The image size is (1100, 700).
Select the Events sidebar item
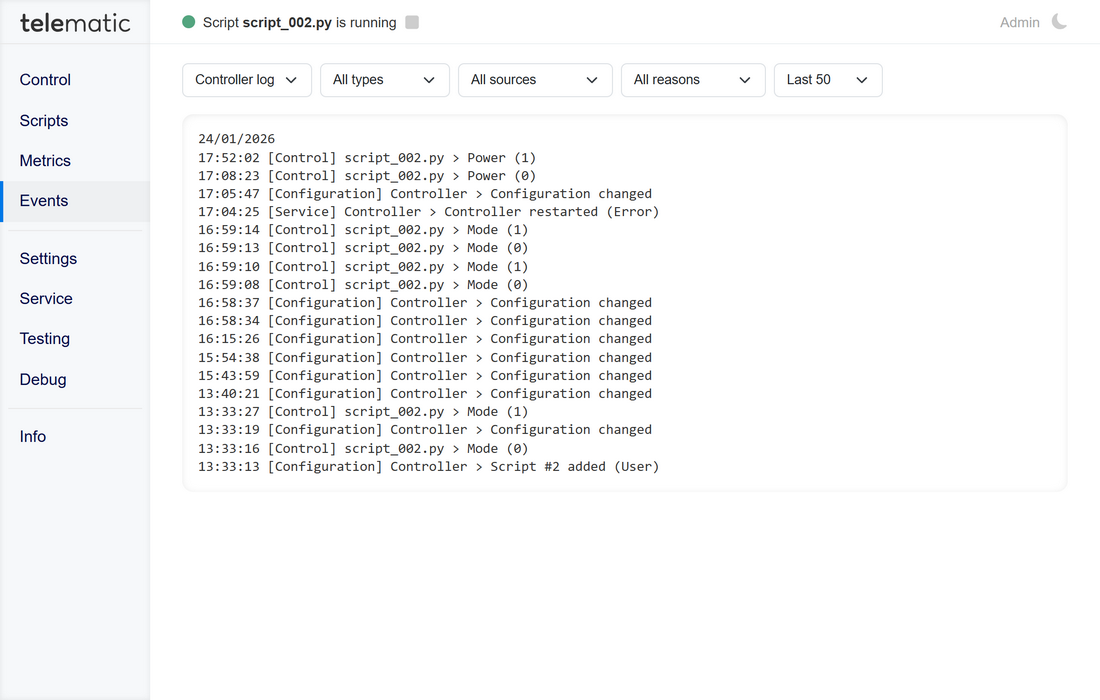(x=44, y=201)
